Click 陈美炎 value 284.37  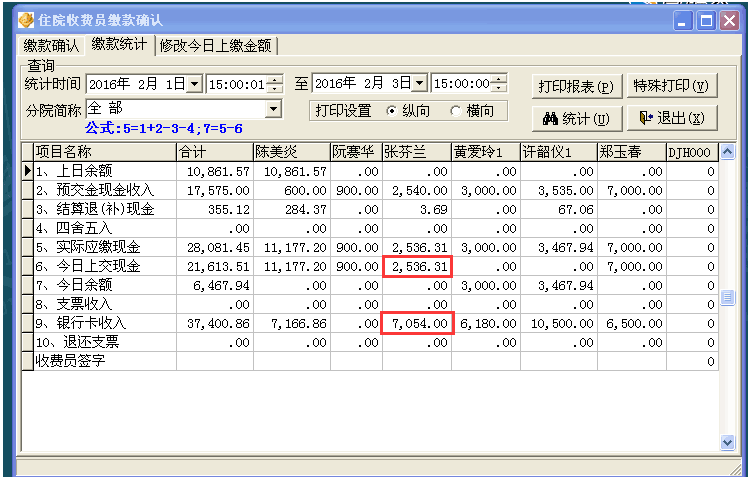point(292,209)
